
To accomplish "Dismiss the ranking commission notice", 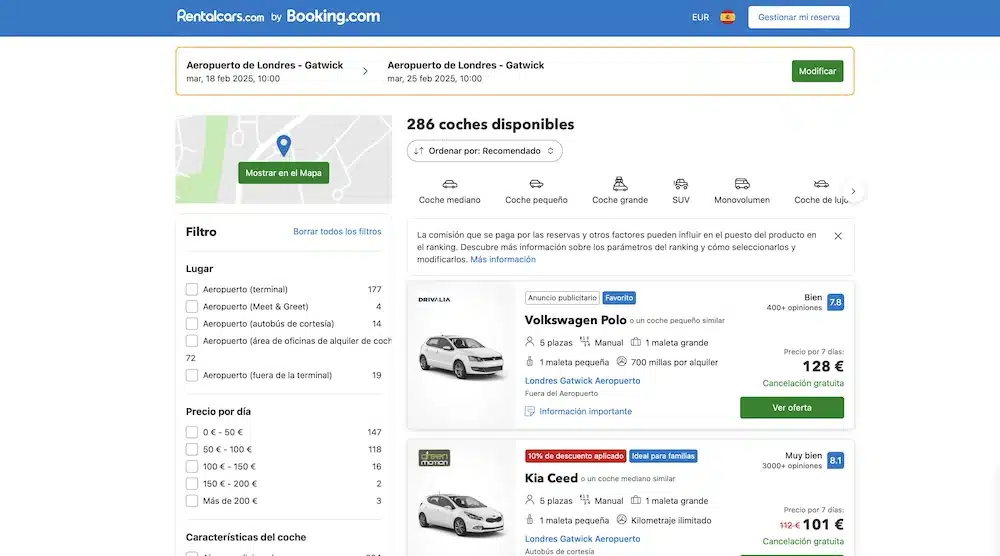I will [838, 236].
